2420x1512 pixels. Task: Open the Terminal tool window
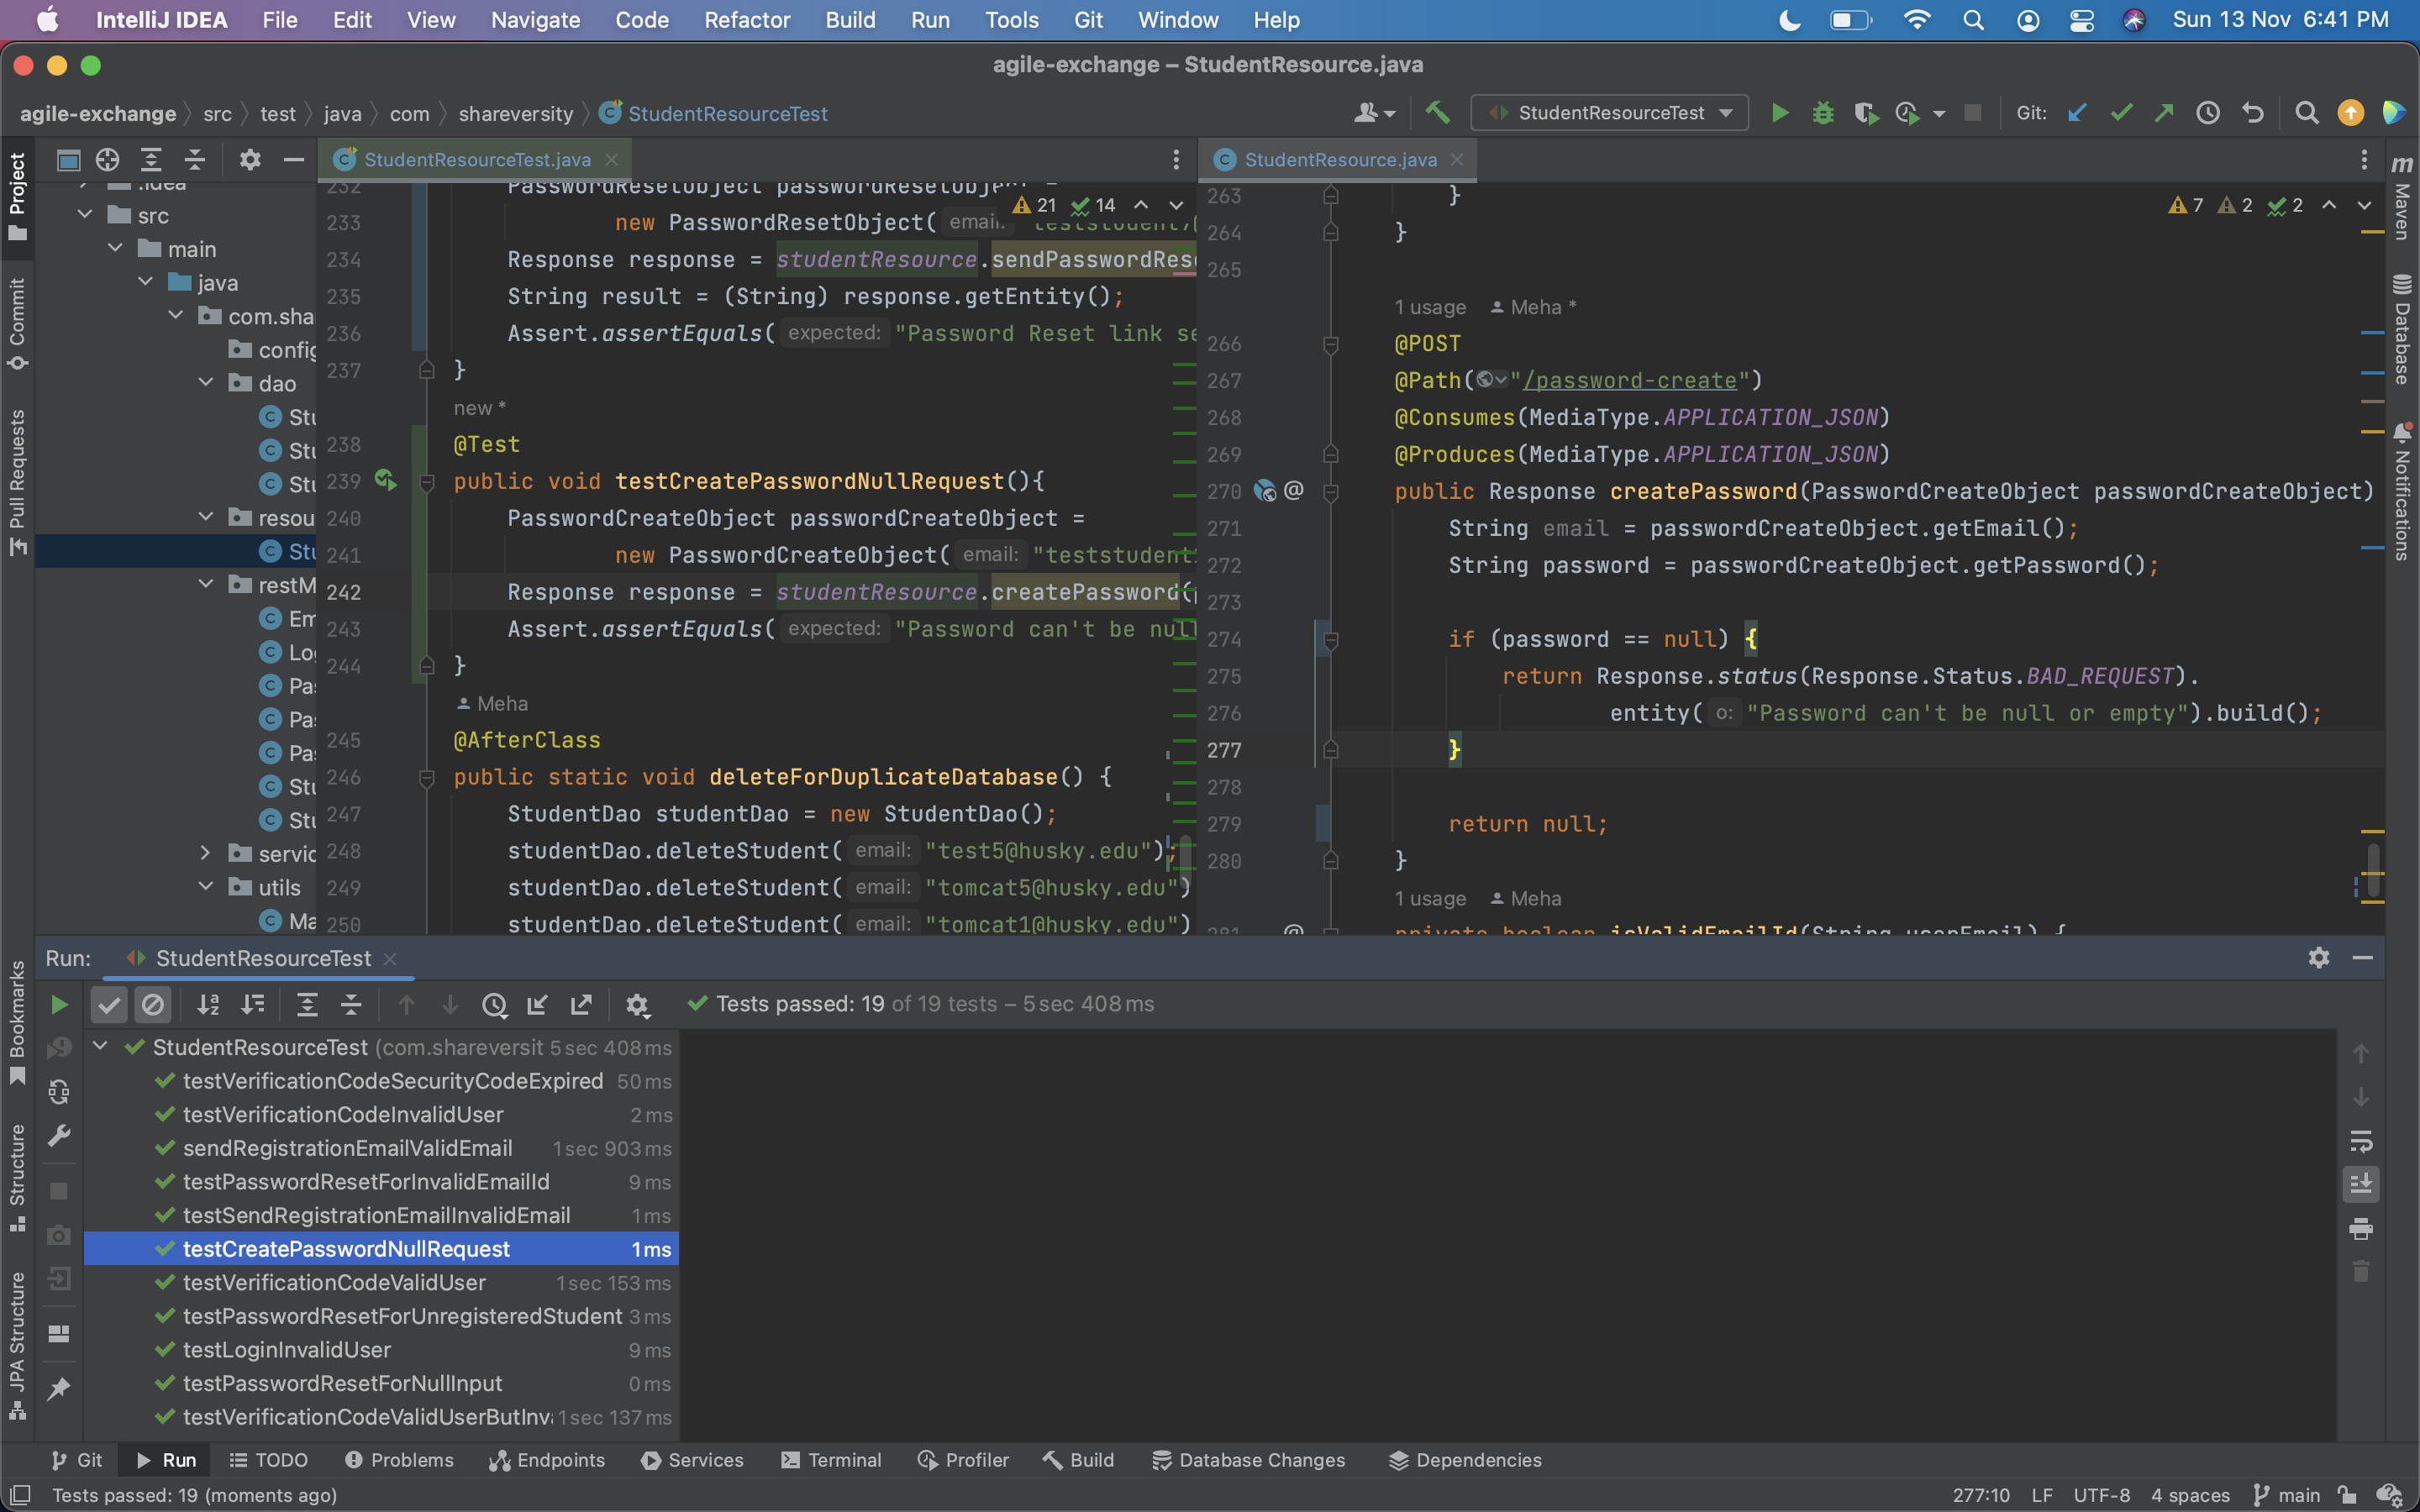[832, 1460]
